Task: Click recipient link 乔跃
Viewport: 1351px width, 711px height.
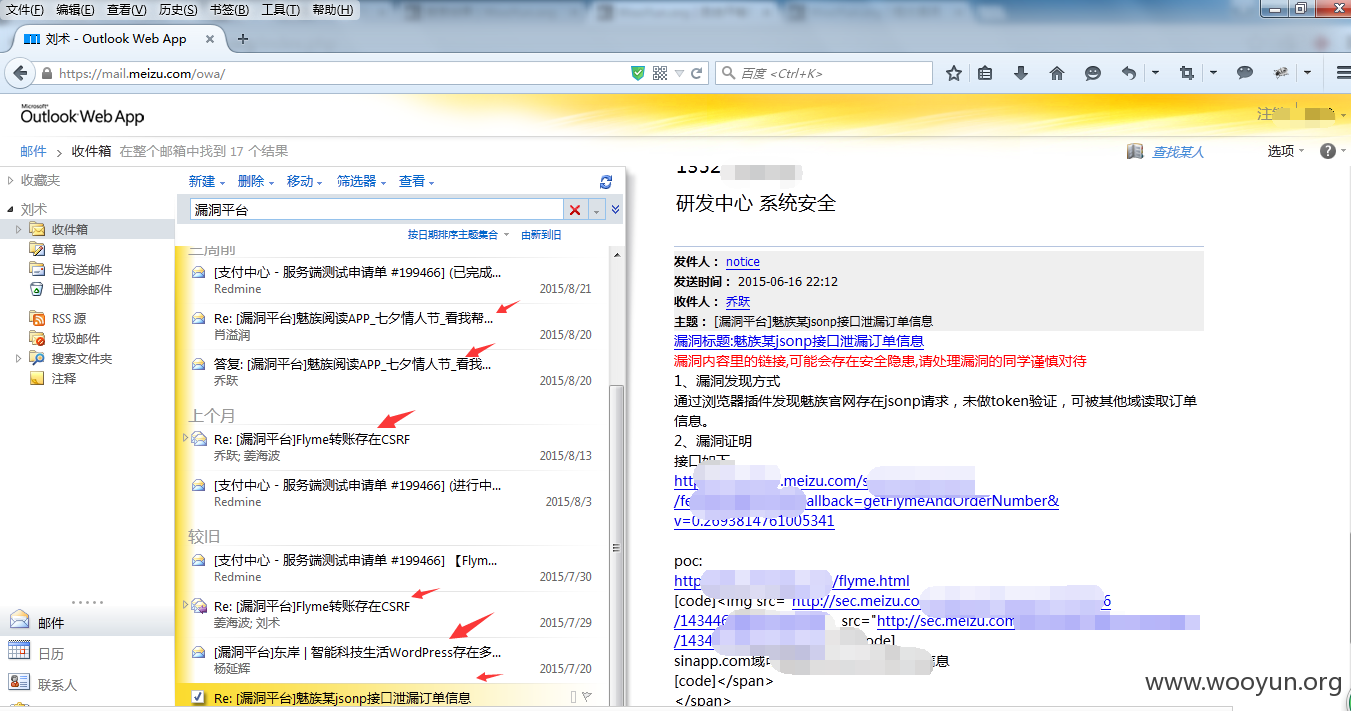Action: click(x=738, y=301)
